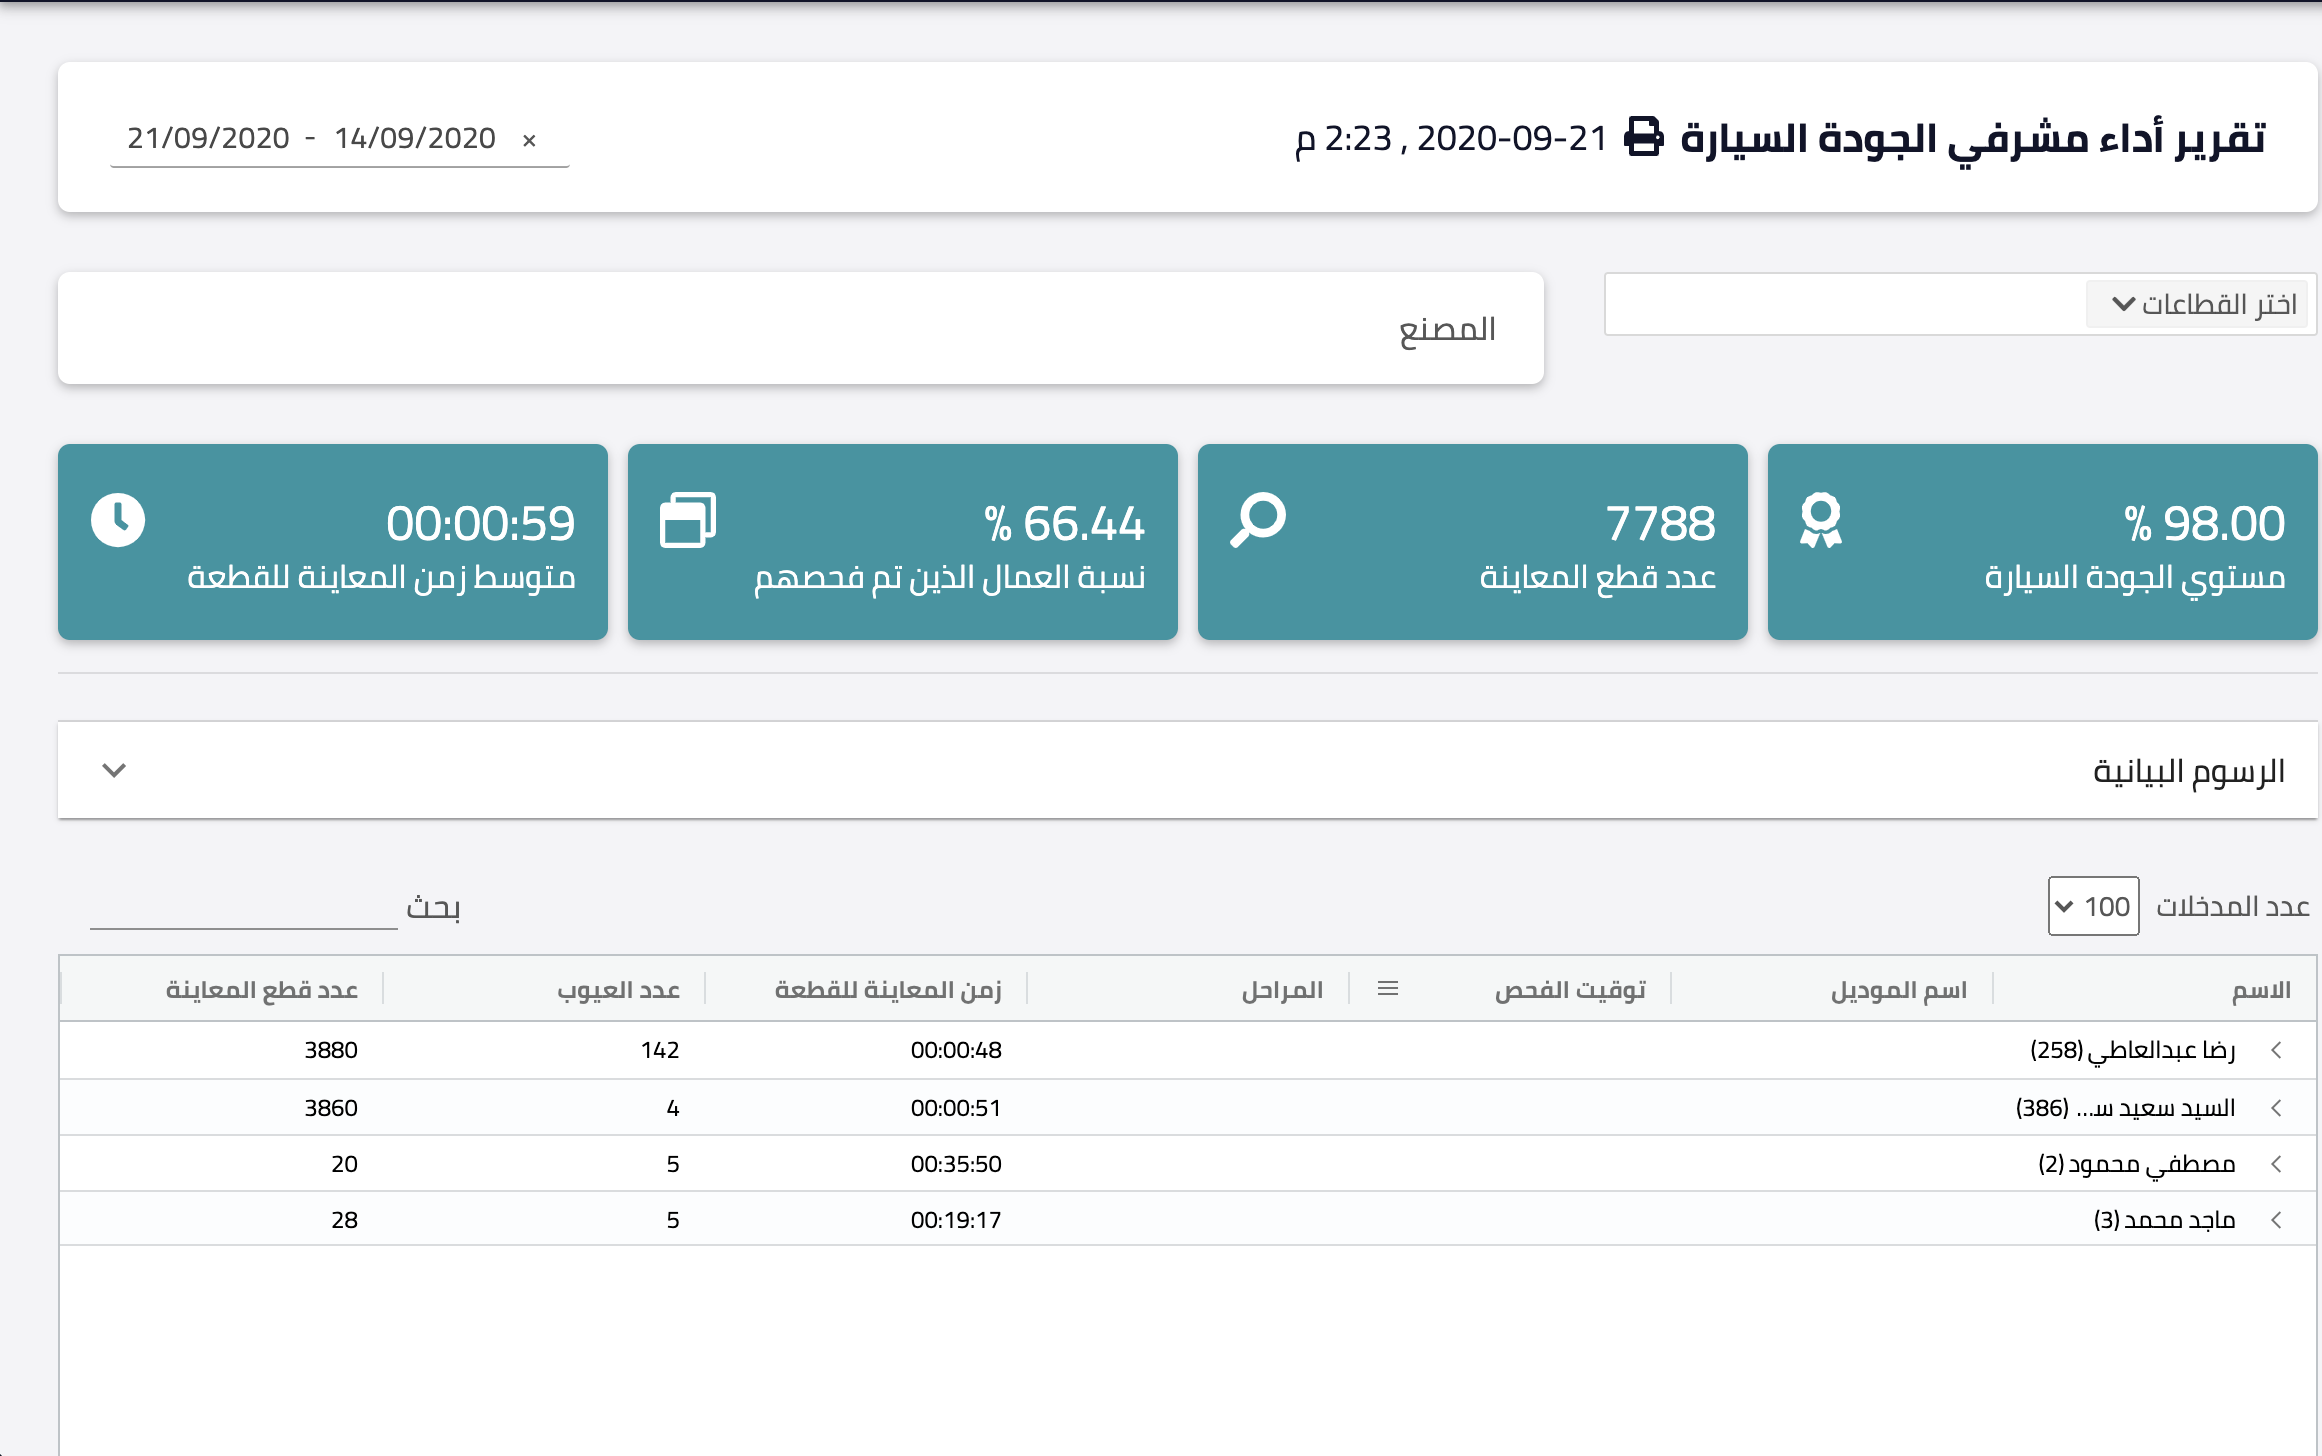Expand the الرسوم البيانية charts panel chevron
The image size is (2322, 1456).
click(114, 770)
